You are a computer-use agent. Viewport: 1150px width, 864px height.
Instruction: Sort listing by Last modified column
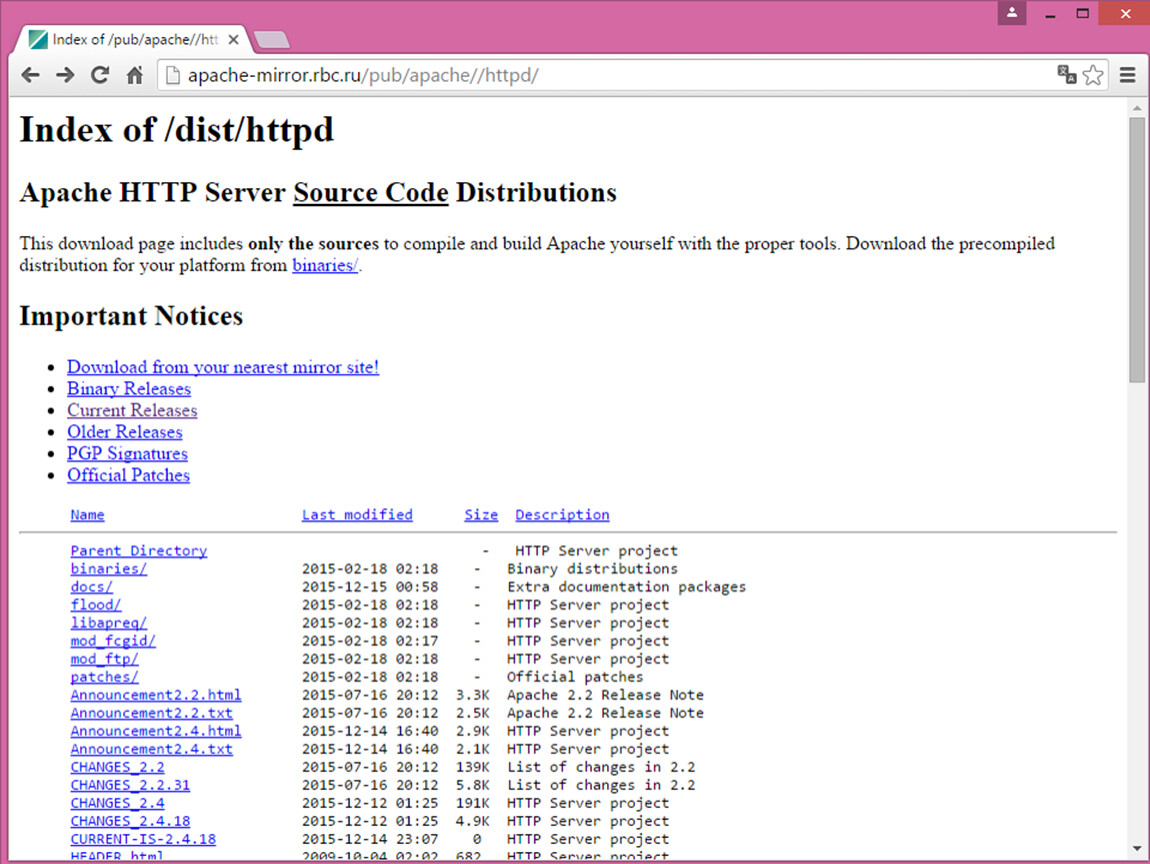pyautogui.click(x=357, y=514)
